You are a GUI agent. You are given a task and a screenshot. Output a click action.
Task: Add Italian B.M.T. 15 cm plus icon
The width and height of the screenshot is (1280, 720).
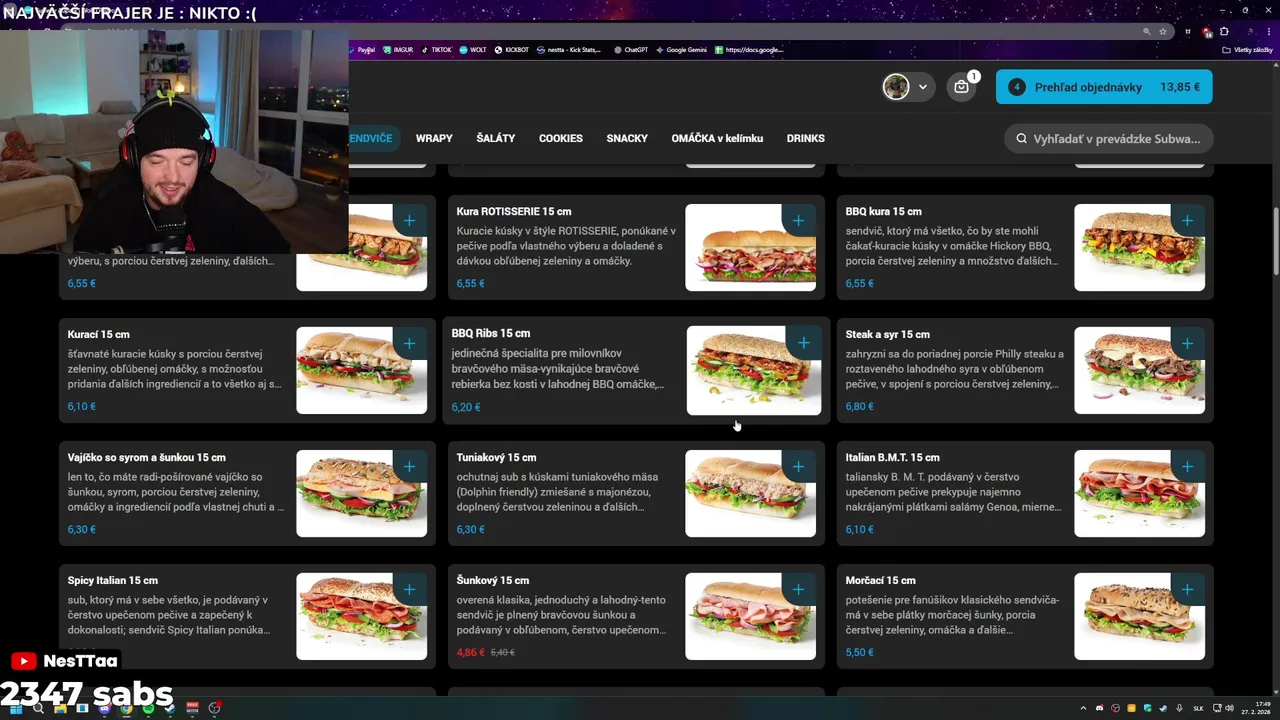pos(1187,466)
